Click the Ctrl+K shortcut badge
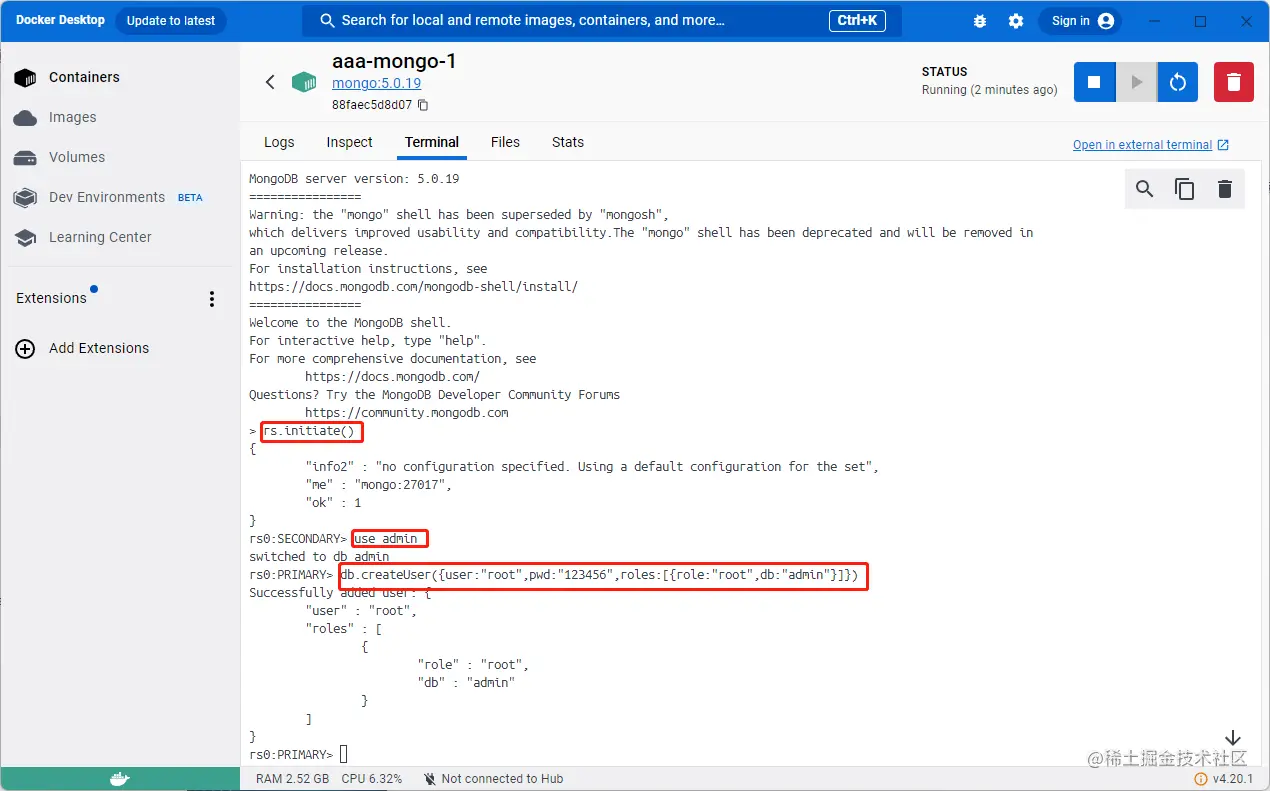The image size is (1270, 791). pyautogui.click(x=857, y=20)
